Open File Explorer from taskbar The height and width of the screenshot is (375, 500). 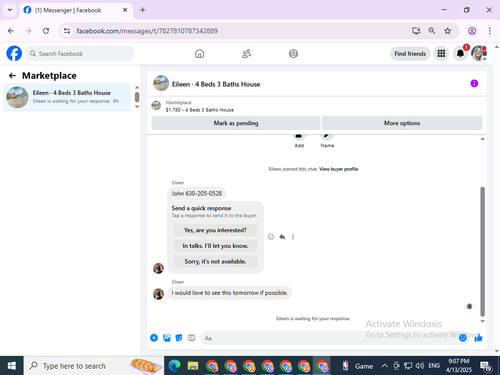[x=193, y=366]
